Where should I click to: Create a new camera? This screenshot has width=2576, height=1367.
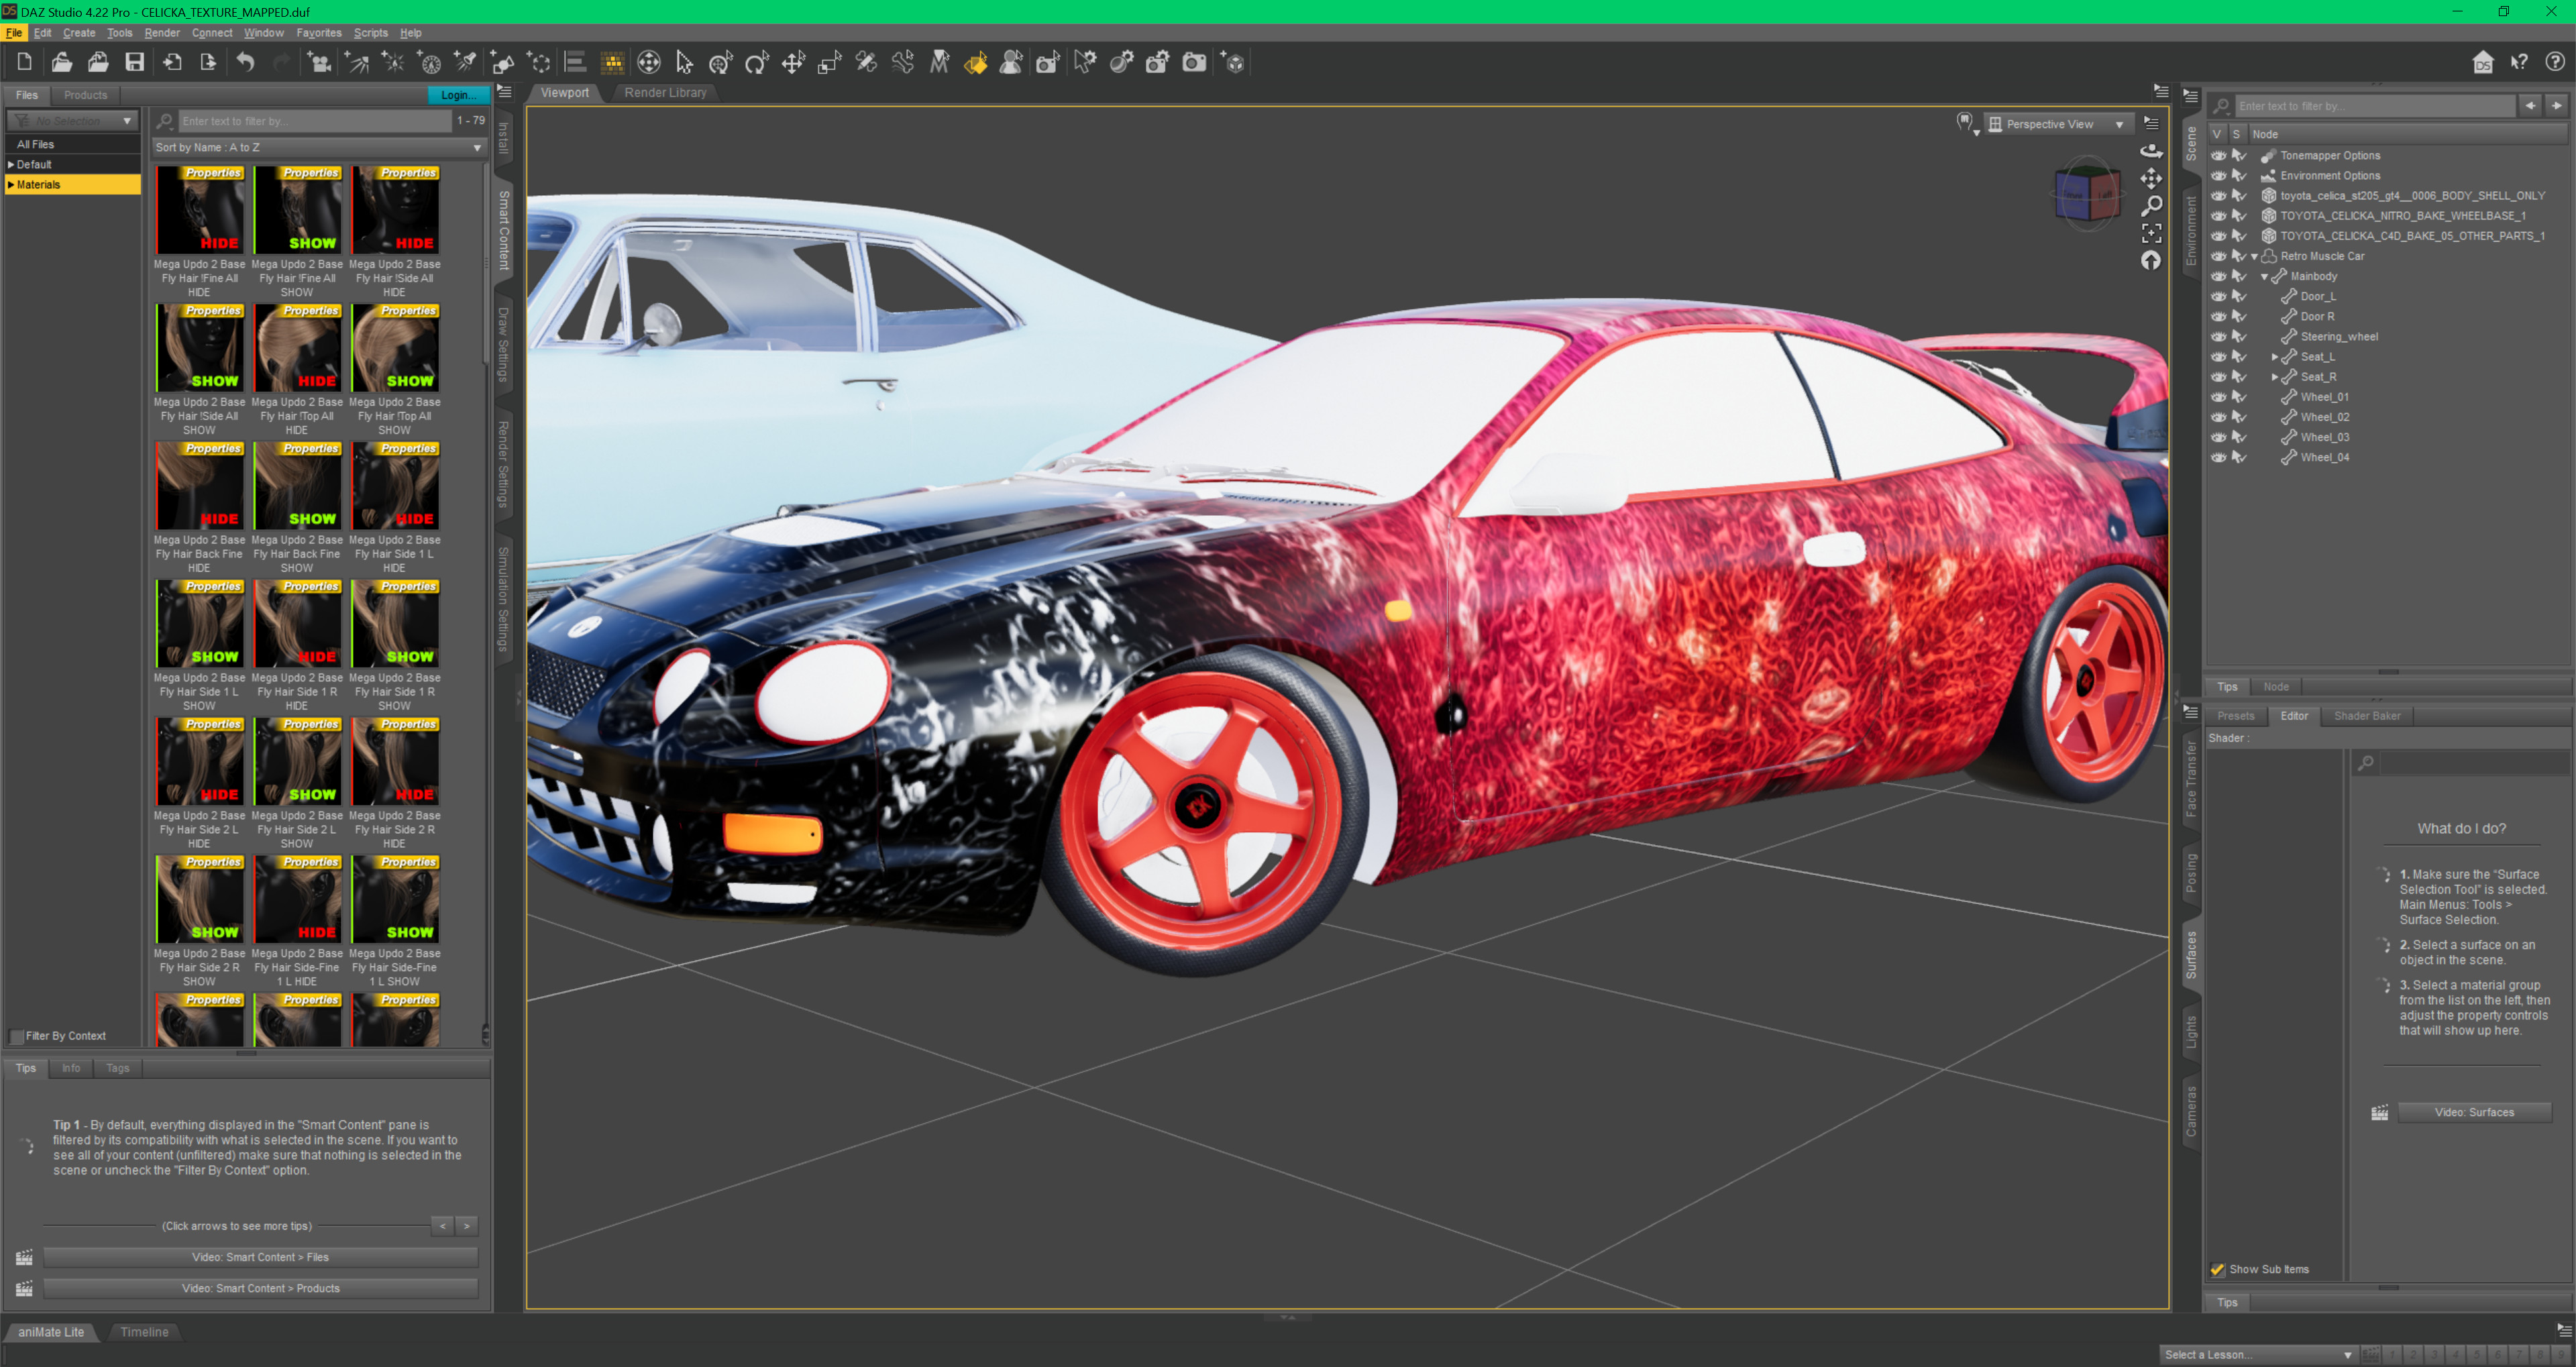pos(319,63)
